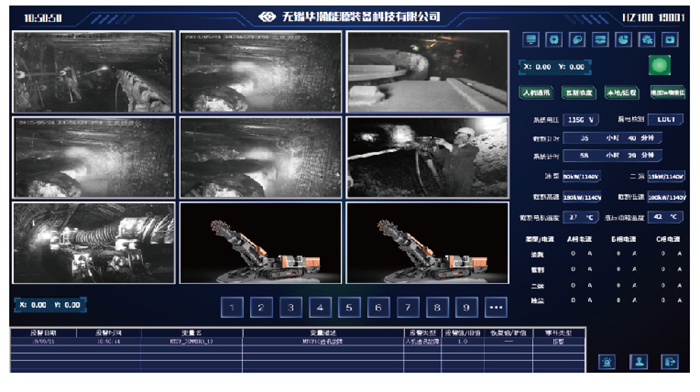The height and width of the screenshot is (392, 700).
Task: Click the user account icon at bottom right
Action: [x=639, y=362]
